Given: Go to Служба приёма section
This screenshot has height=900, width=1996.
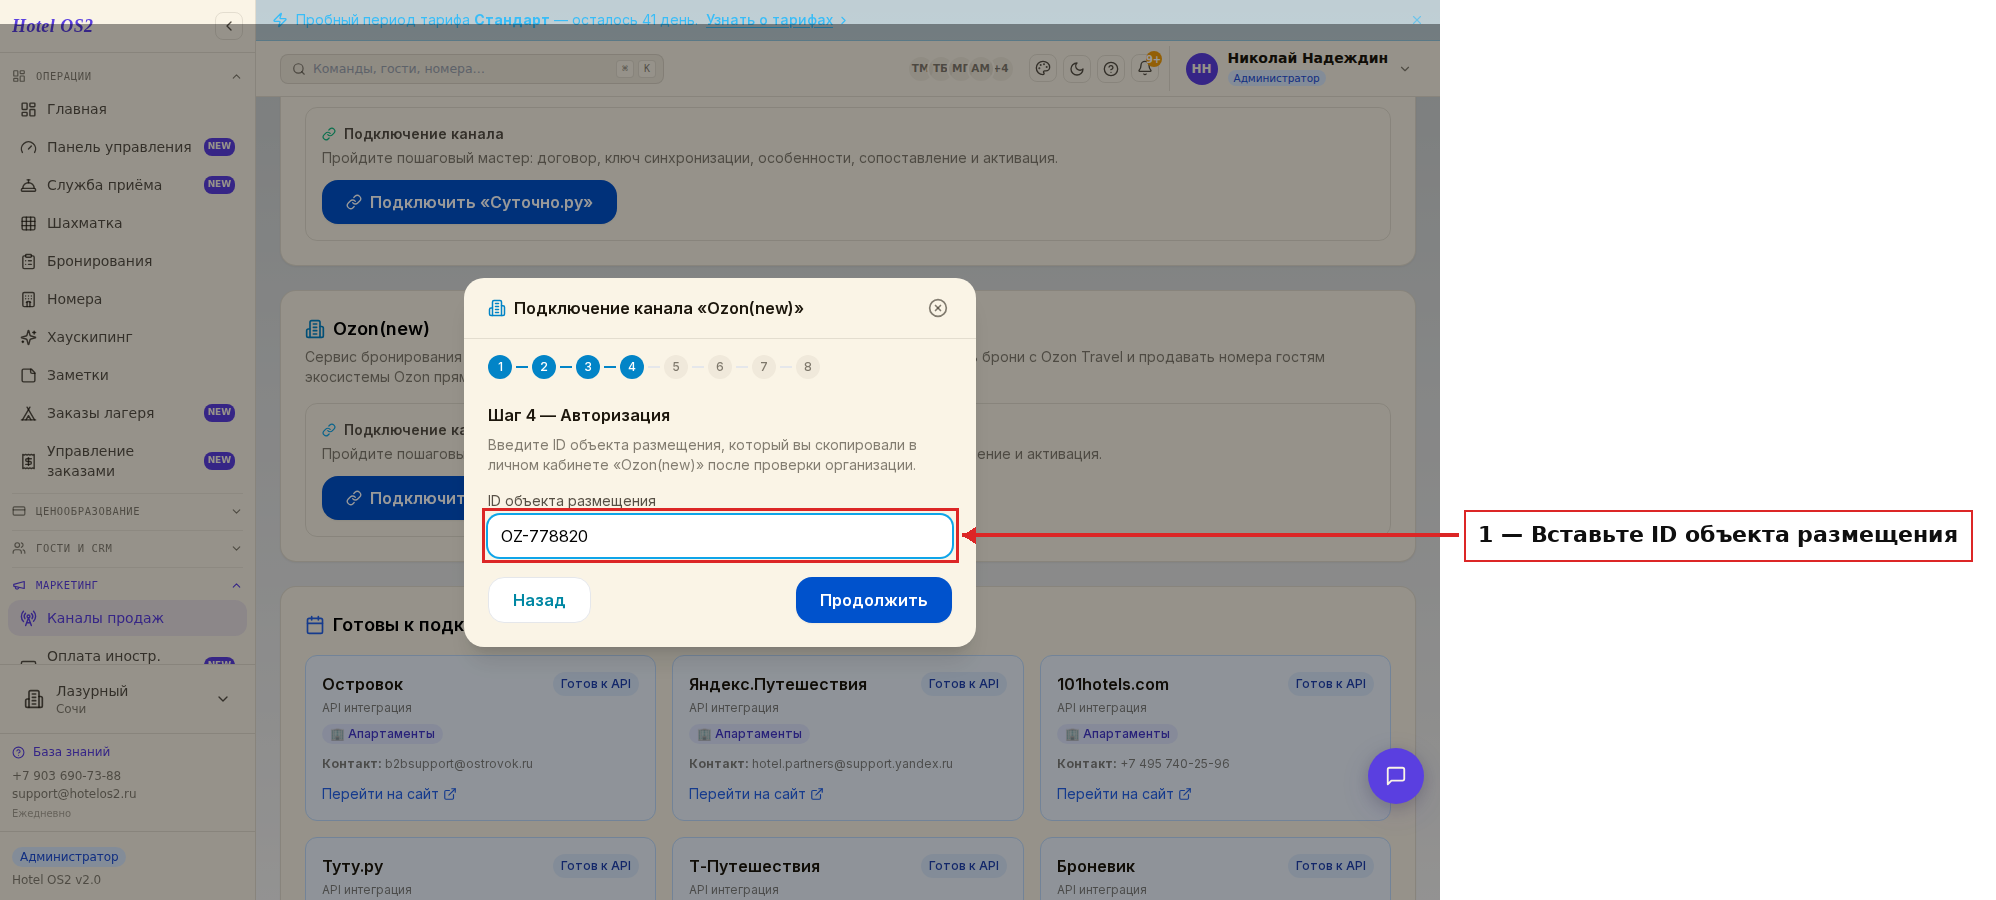Looking at the screenshot, I should [x=127, y=185].
